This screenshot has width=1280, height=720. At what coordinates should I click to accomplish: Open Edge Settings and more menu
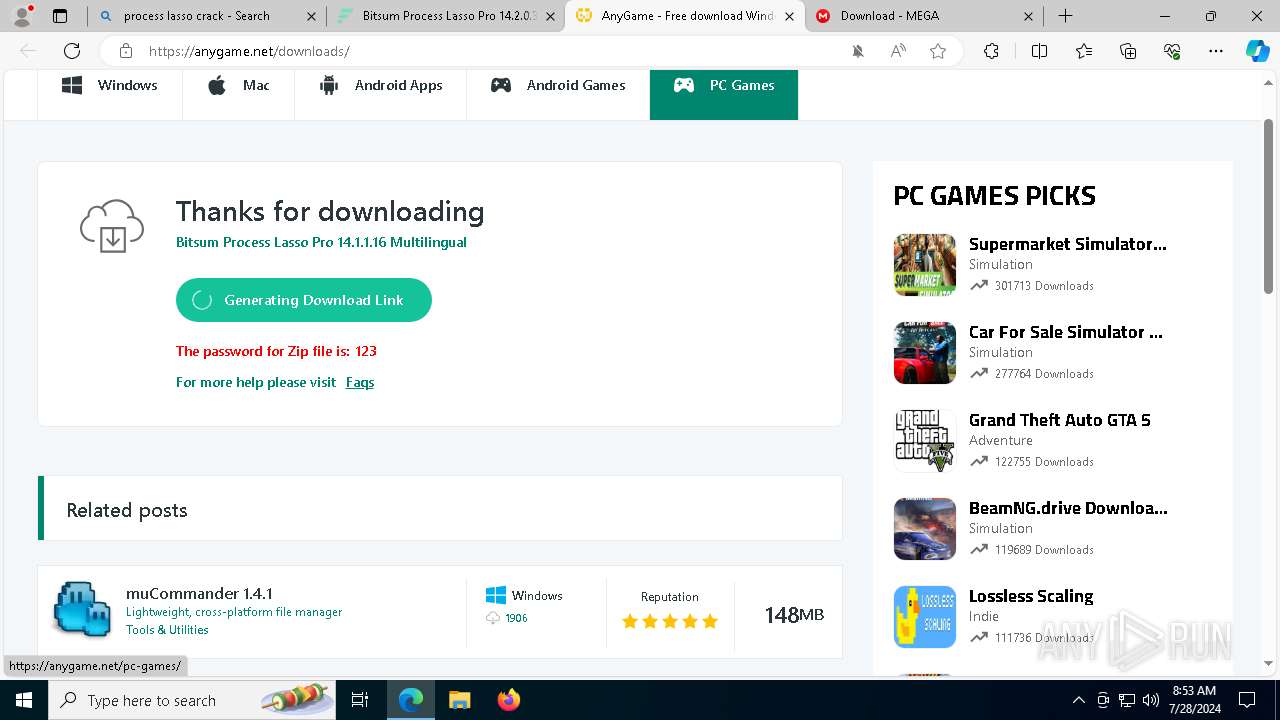(x=1216, y=51)
